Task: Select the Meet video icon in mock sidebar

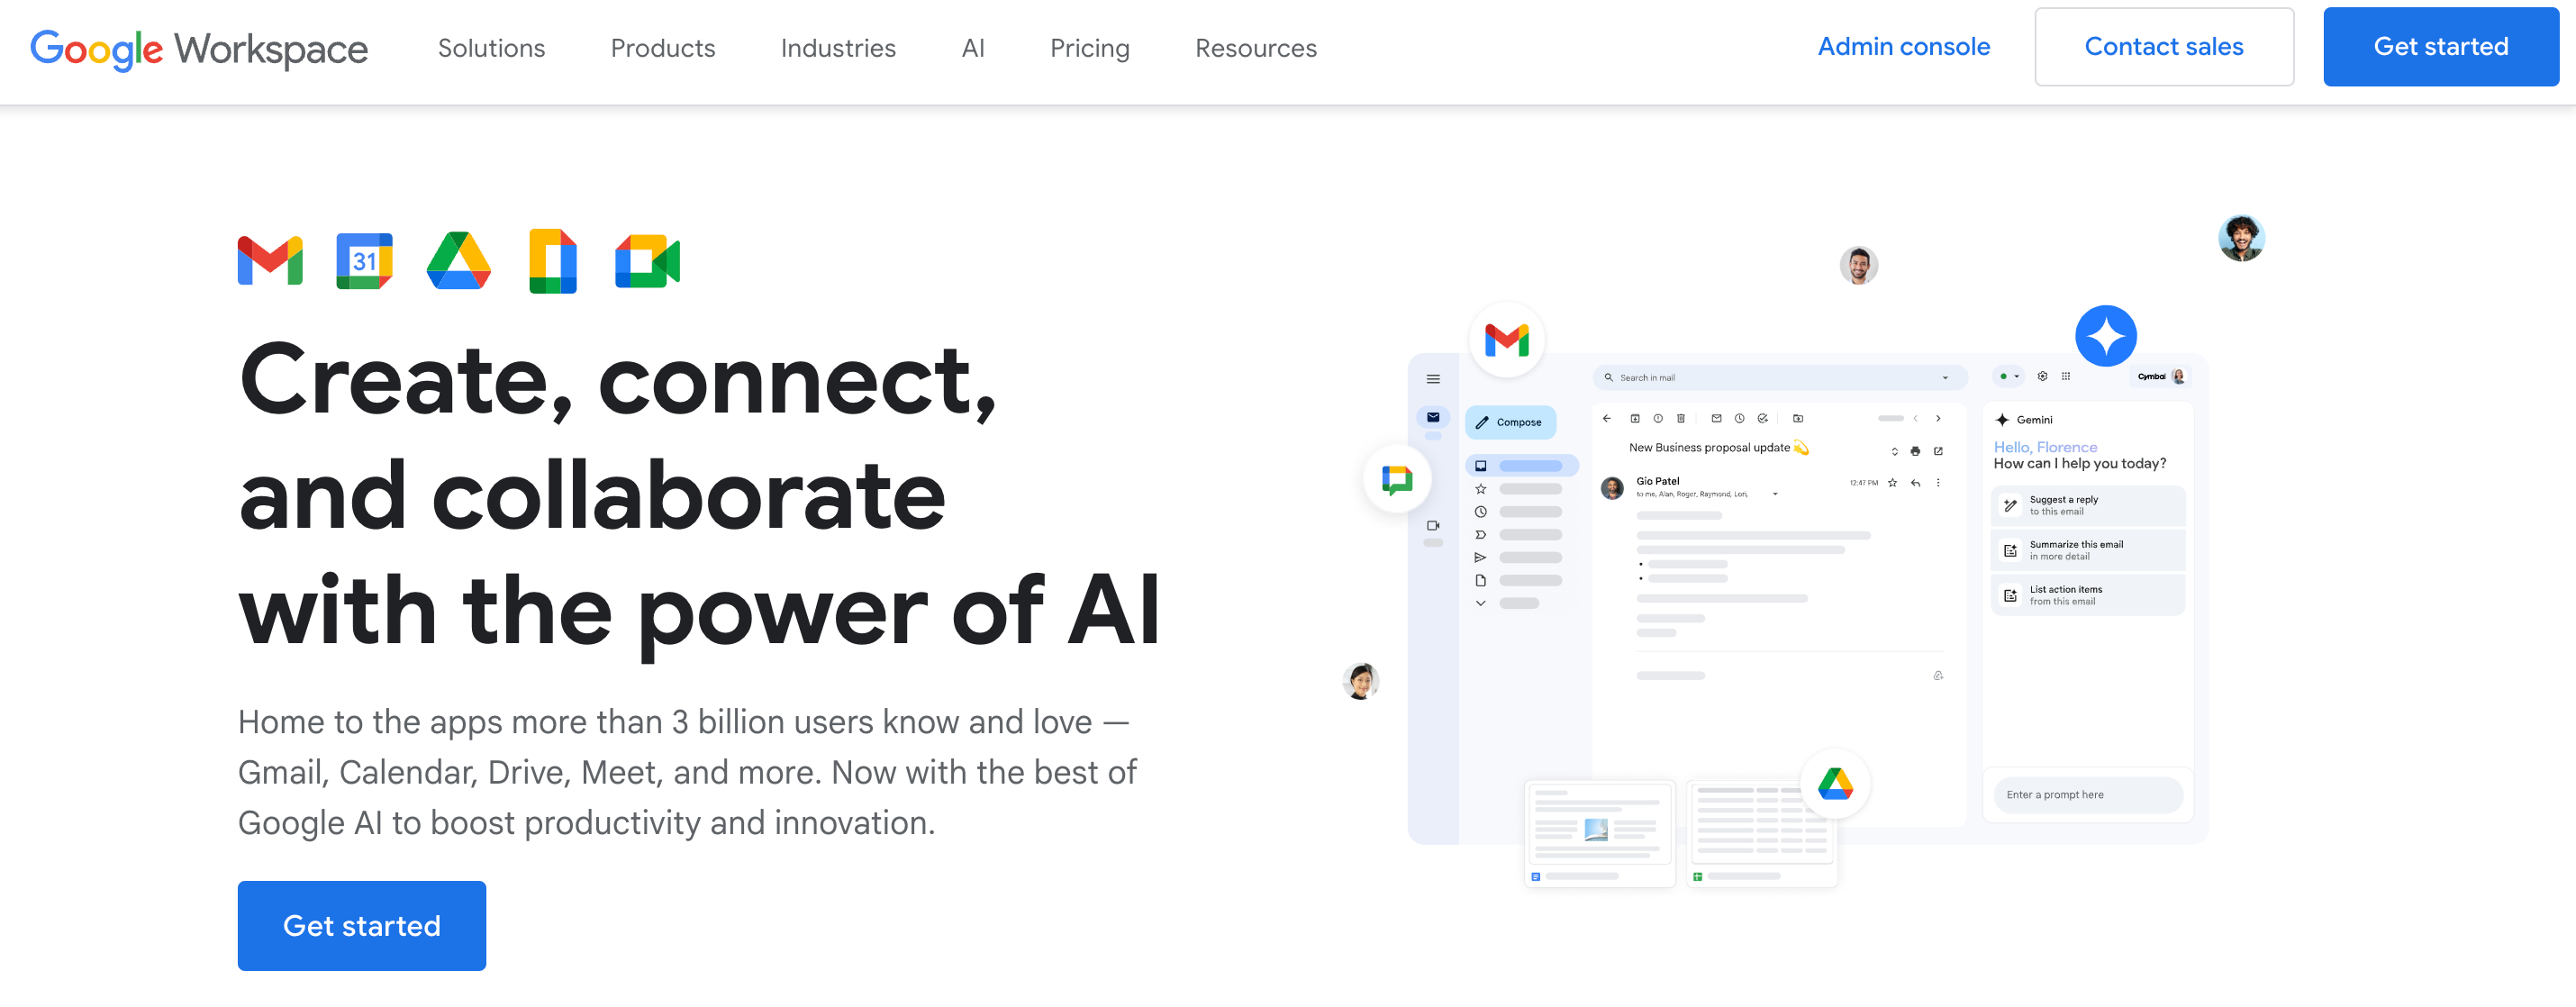Action: [x=1433, y=525]
